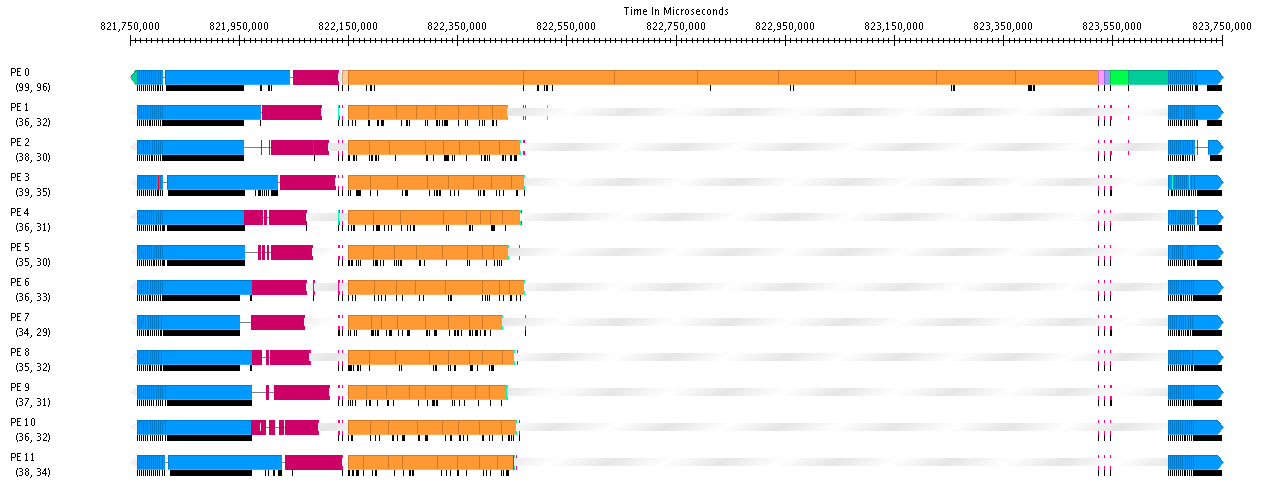Select the magenta entry block in PE 3 timeline
This screenshot has height=504, width=1262.
click(307, 182)
